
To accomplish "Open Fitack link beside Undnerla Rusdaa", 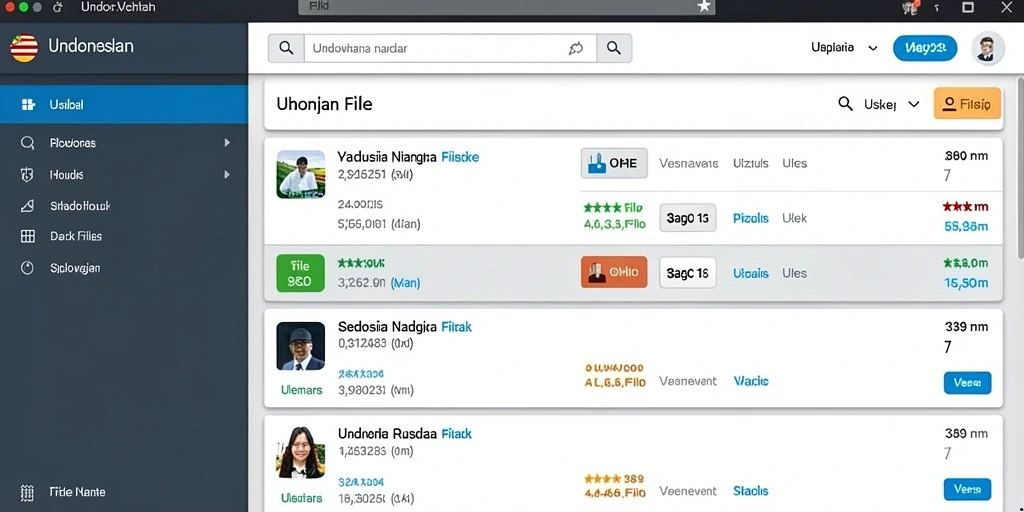I will coord(456,434).
